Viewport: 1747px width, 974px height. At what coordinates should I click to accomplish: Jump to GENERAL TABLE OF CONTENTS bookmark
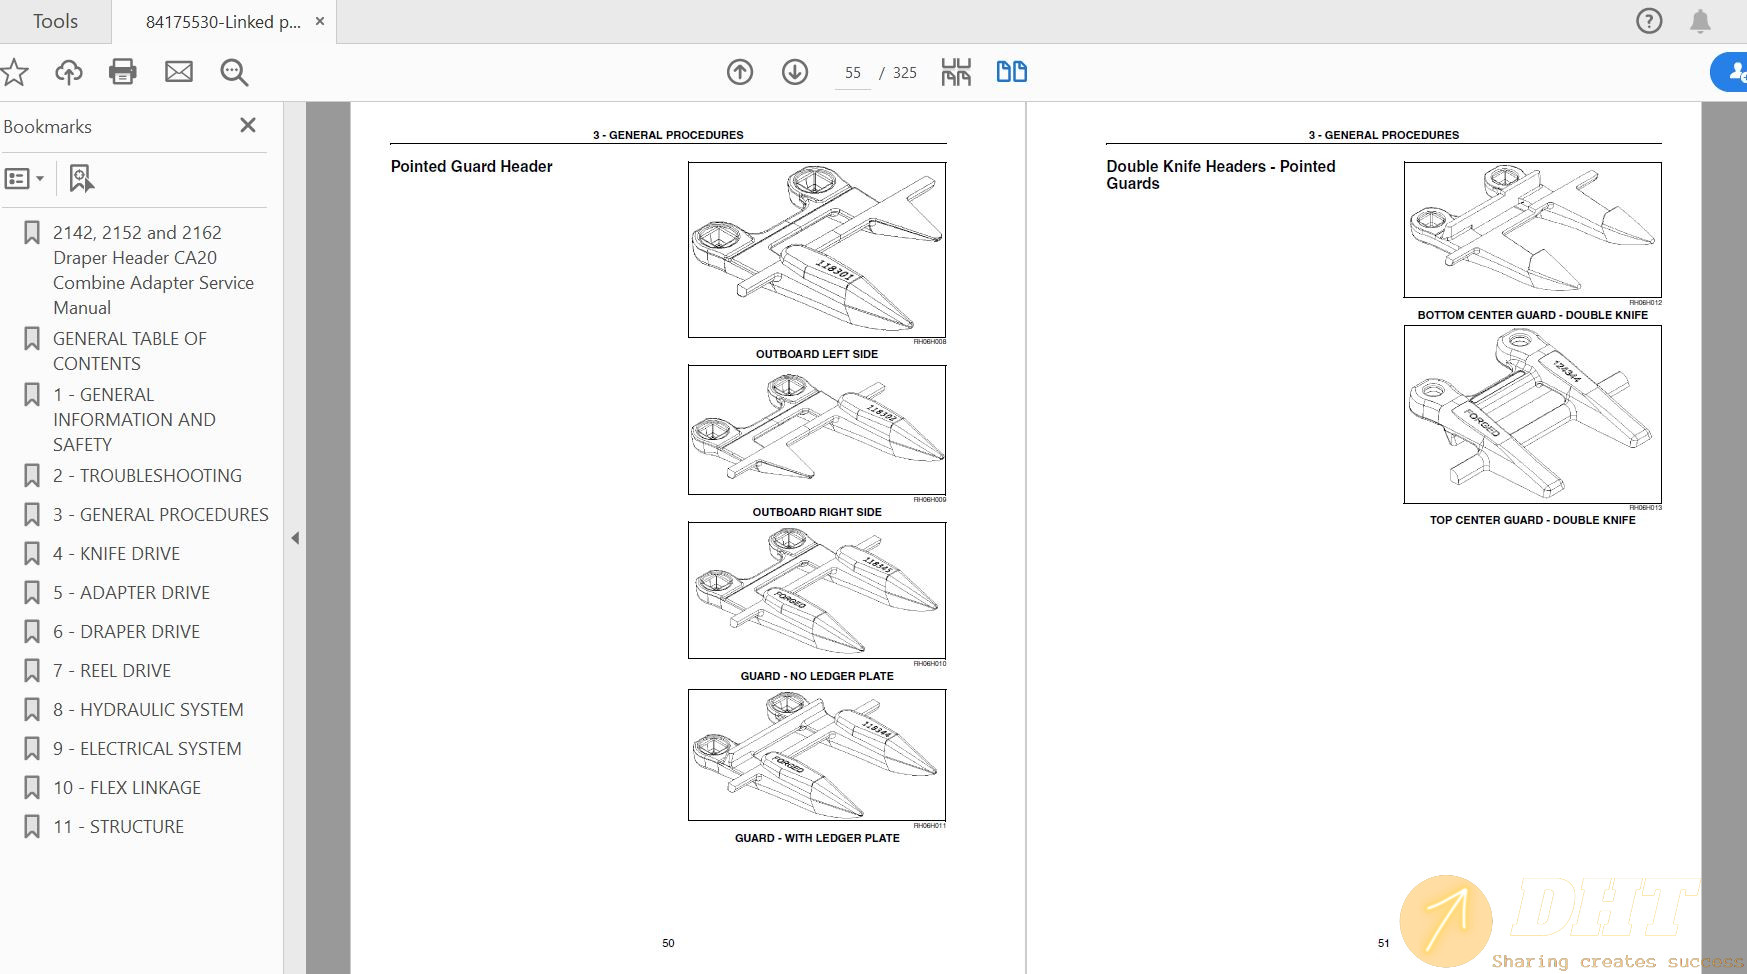point(129,350)
